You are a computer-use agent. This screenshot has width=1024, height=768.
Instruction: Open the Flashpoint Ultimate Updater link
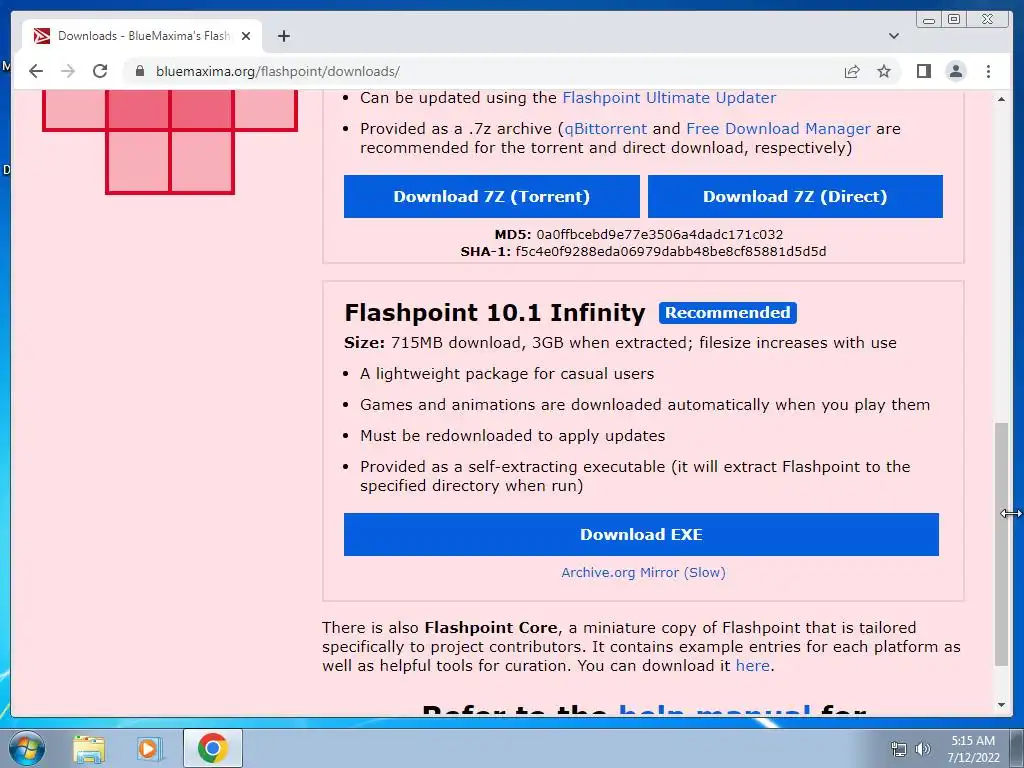coord(669,98)
